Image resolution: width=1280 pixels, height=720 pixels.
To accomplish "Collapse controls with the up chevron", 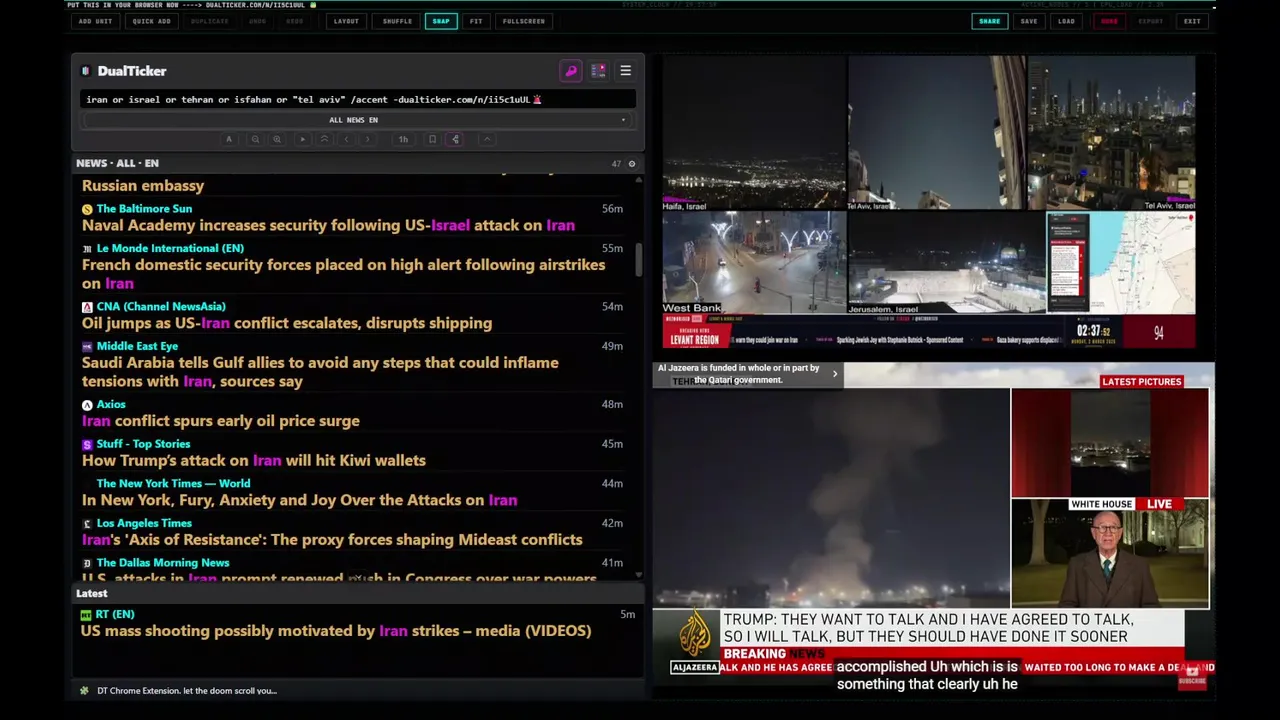I will [487, 139].
